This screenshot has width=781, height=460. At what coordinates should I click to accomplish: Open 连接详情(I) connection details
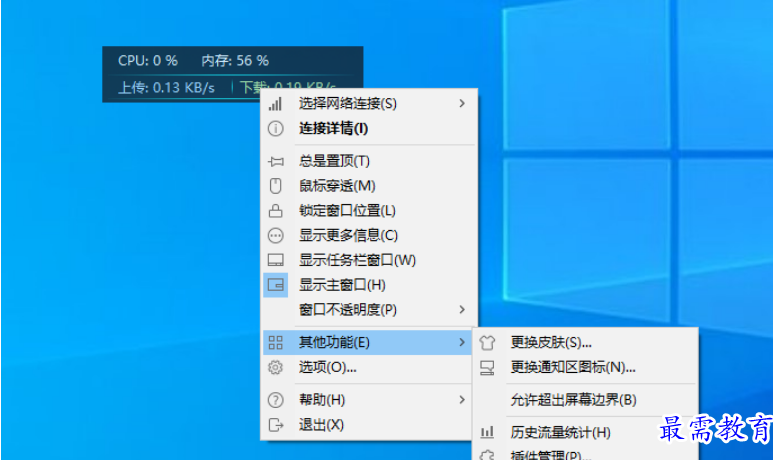369,128
